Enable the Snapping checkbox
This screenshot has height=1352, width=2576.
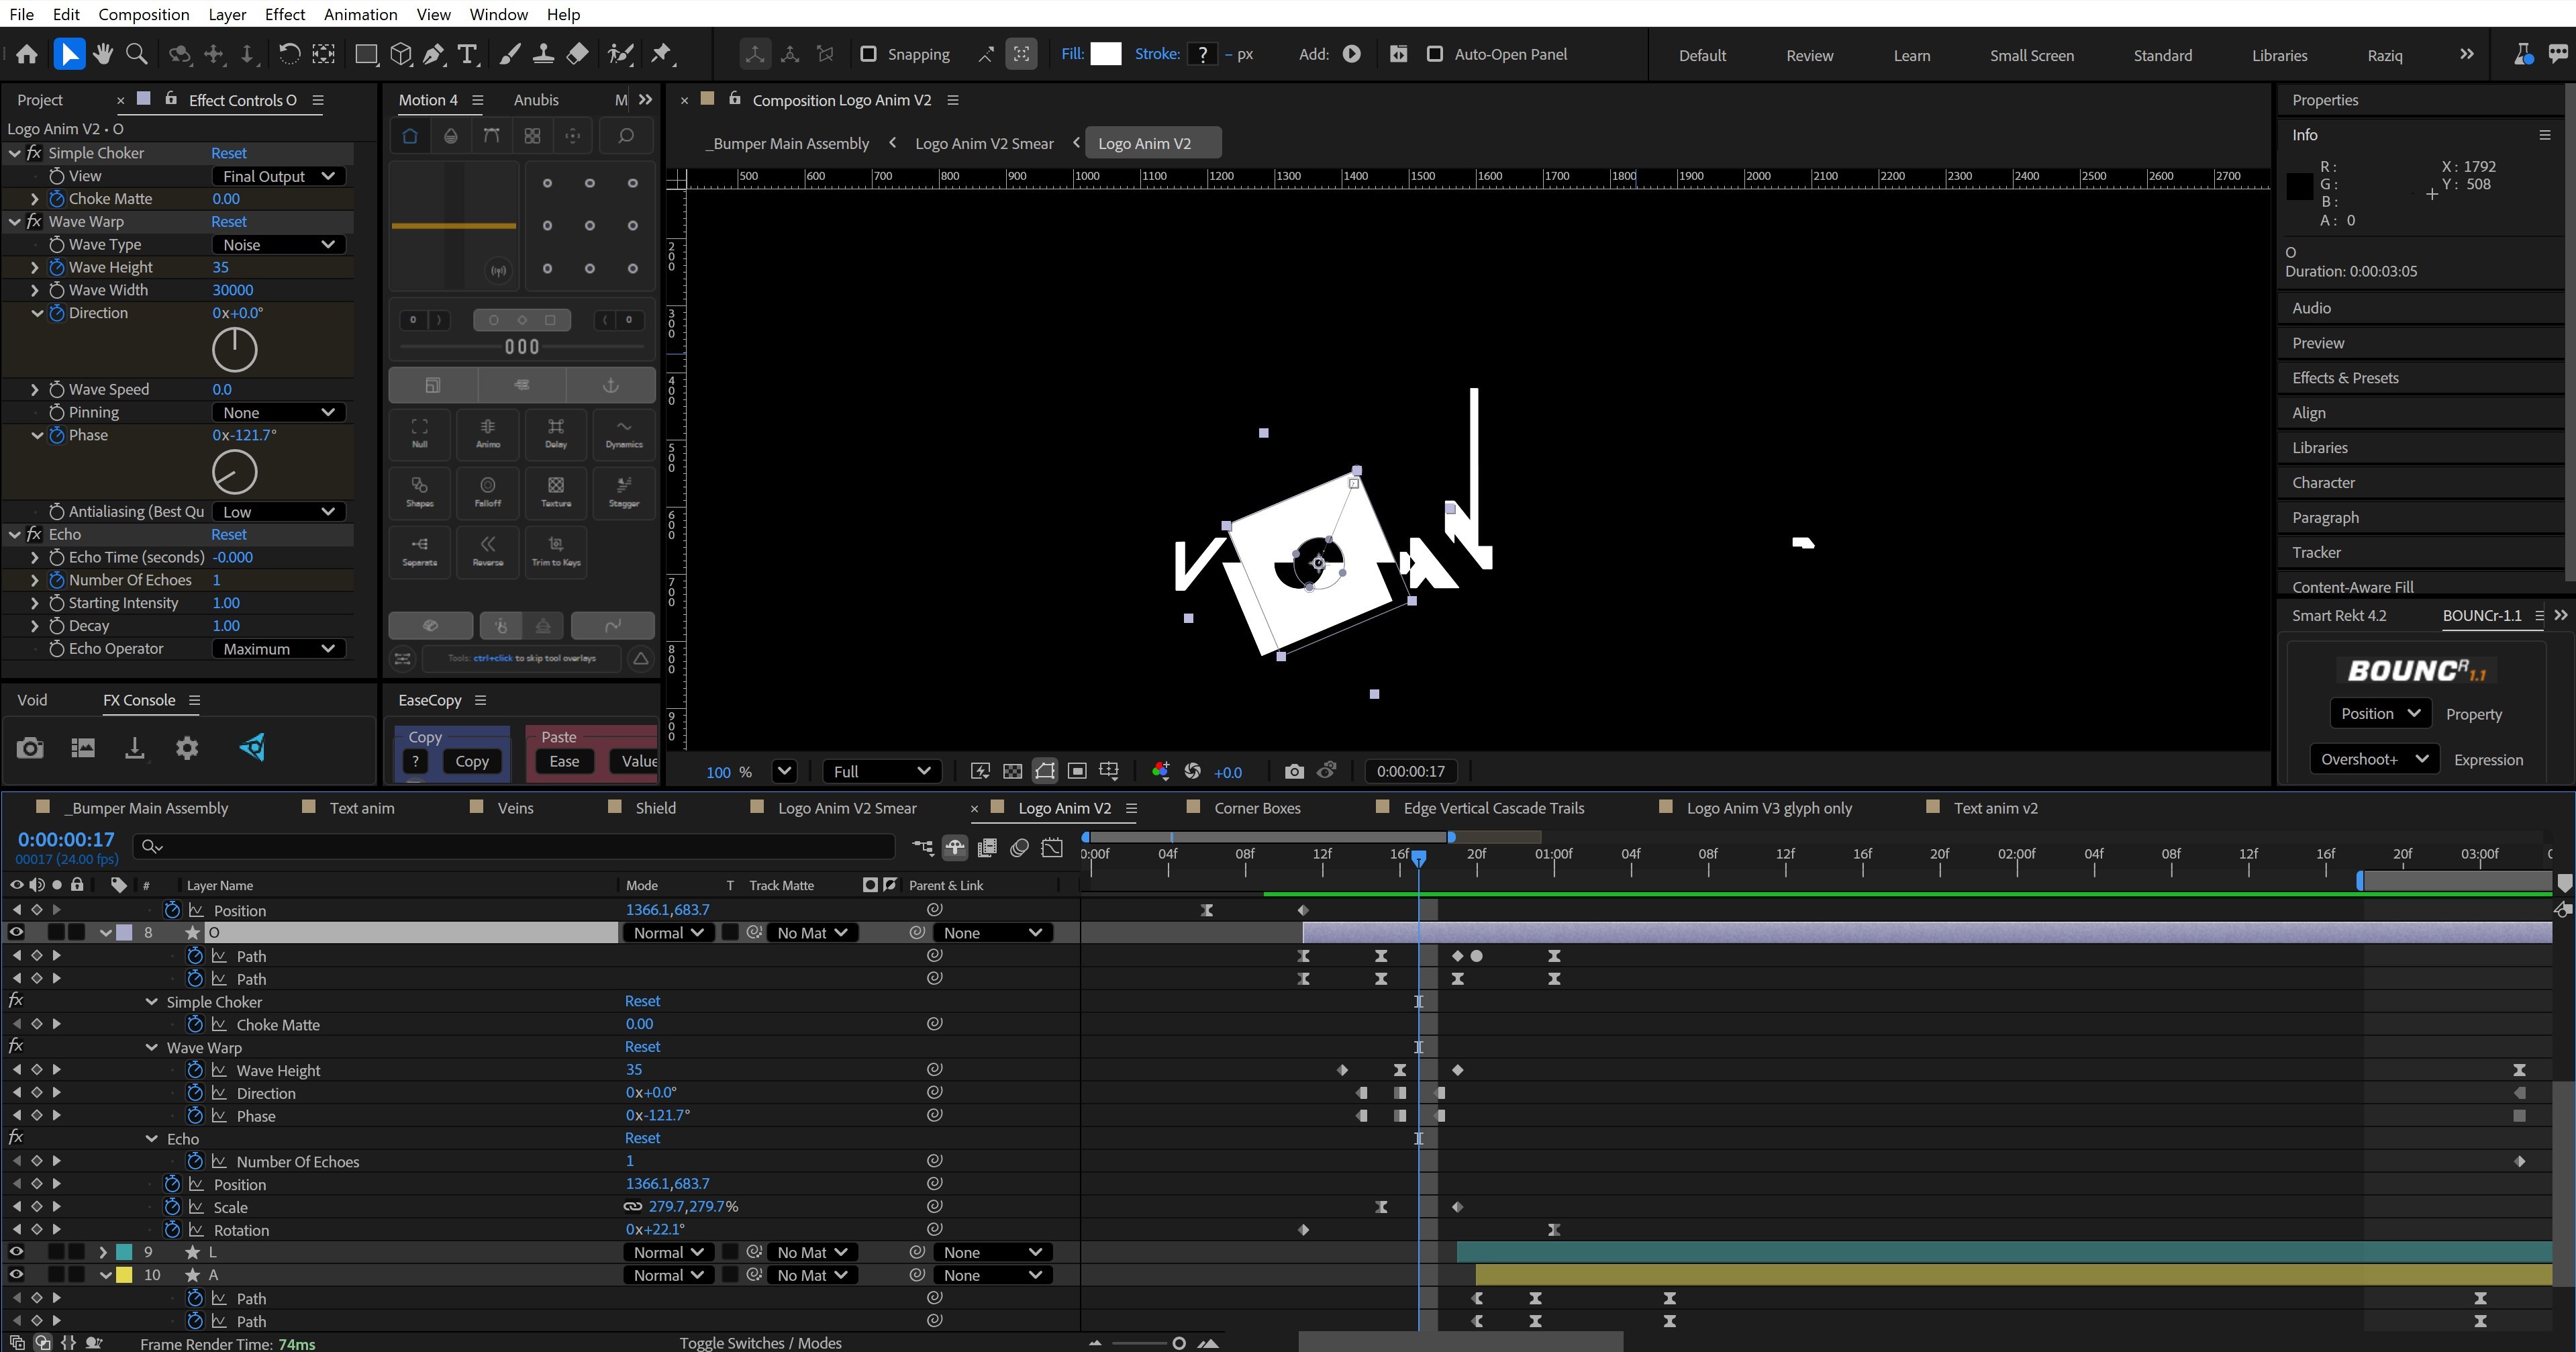pos(868,54)
